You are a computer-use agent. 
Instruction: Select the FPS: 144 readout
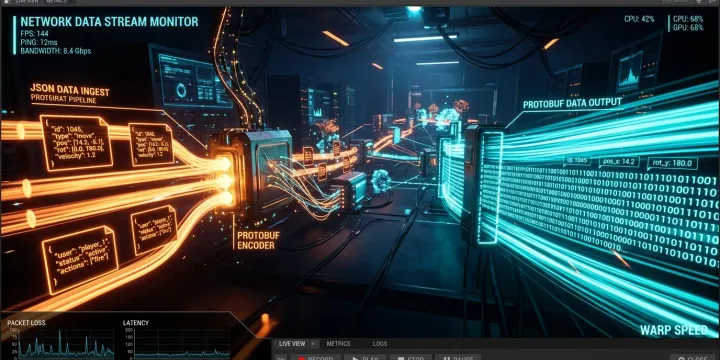[x=34, y=34]
